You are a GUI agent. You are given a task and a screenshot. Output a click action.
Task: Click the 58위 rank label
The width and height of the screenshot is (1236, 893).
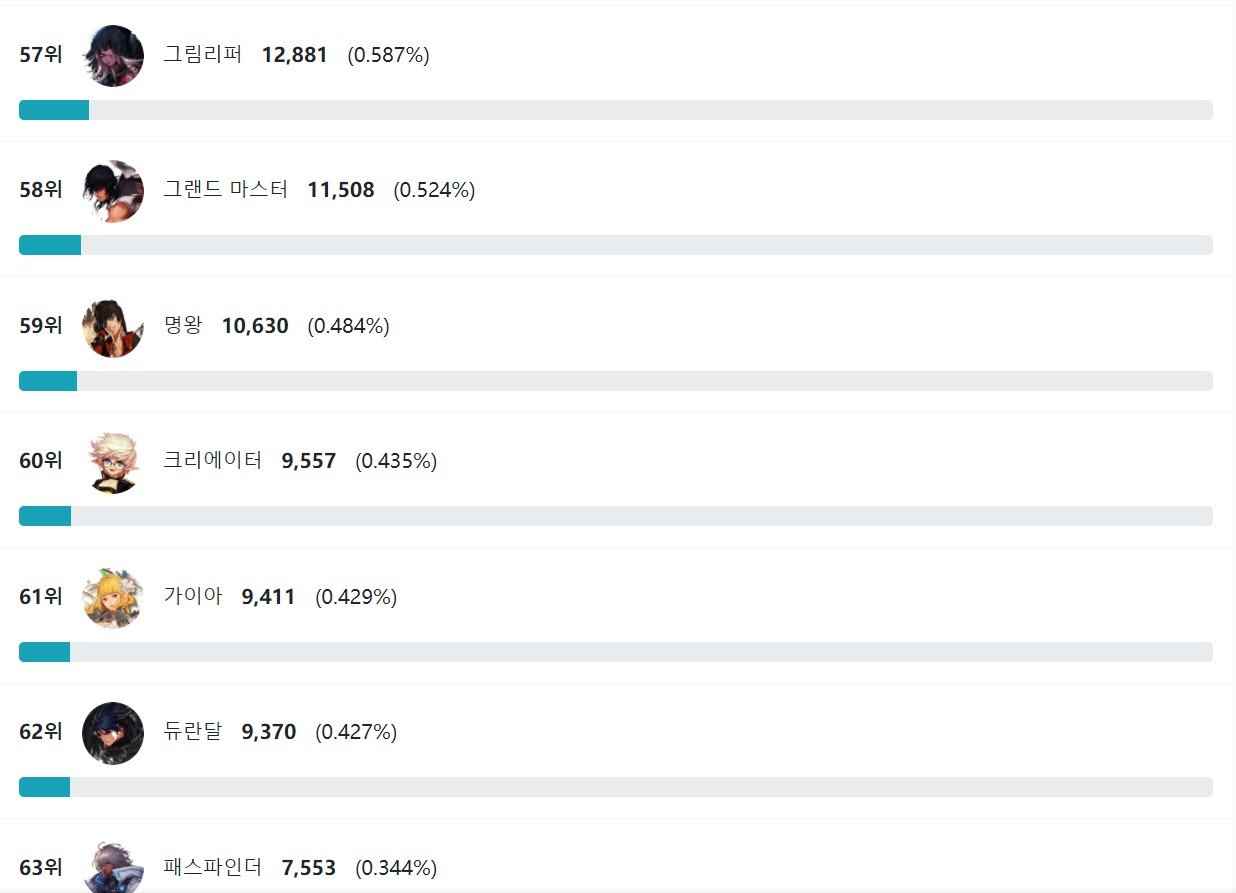pos(40,190)
